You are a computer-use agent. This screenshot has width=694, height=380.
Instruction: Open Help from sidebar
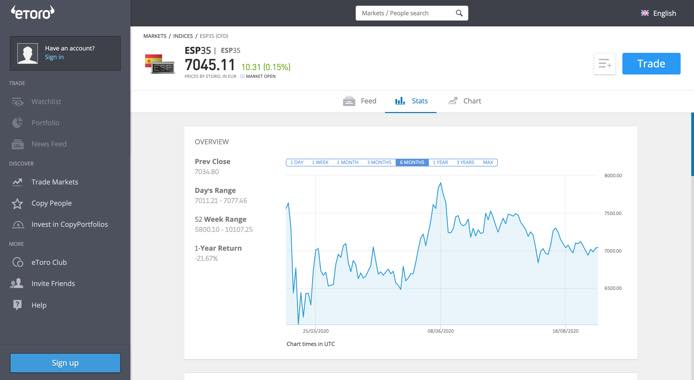pos(39,305)
